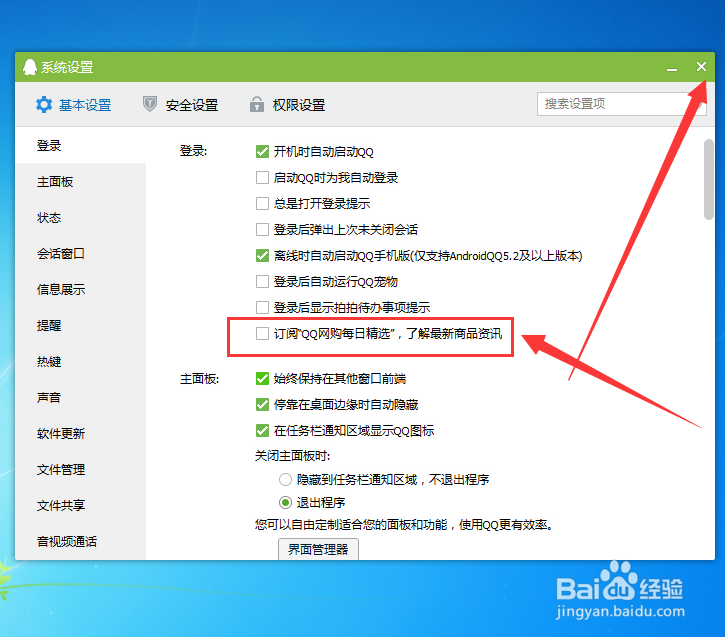Click the lock icon beside 权限设置
The width and height of the screenshot is (725, 637).
257,104
